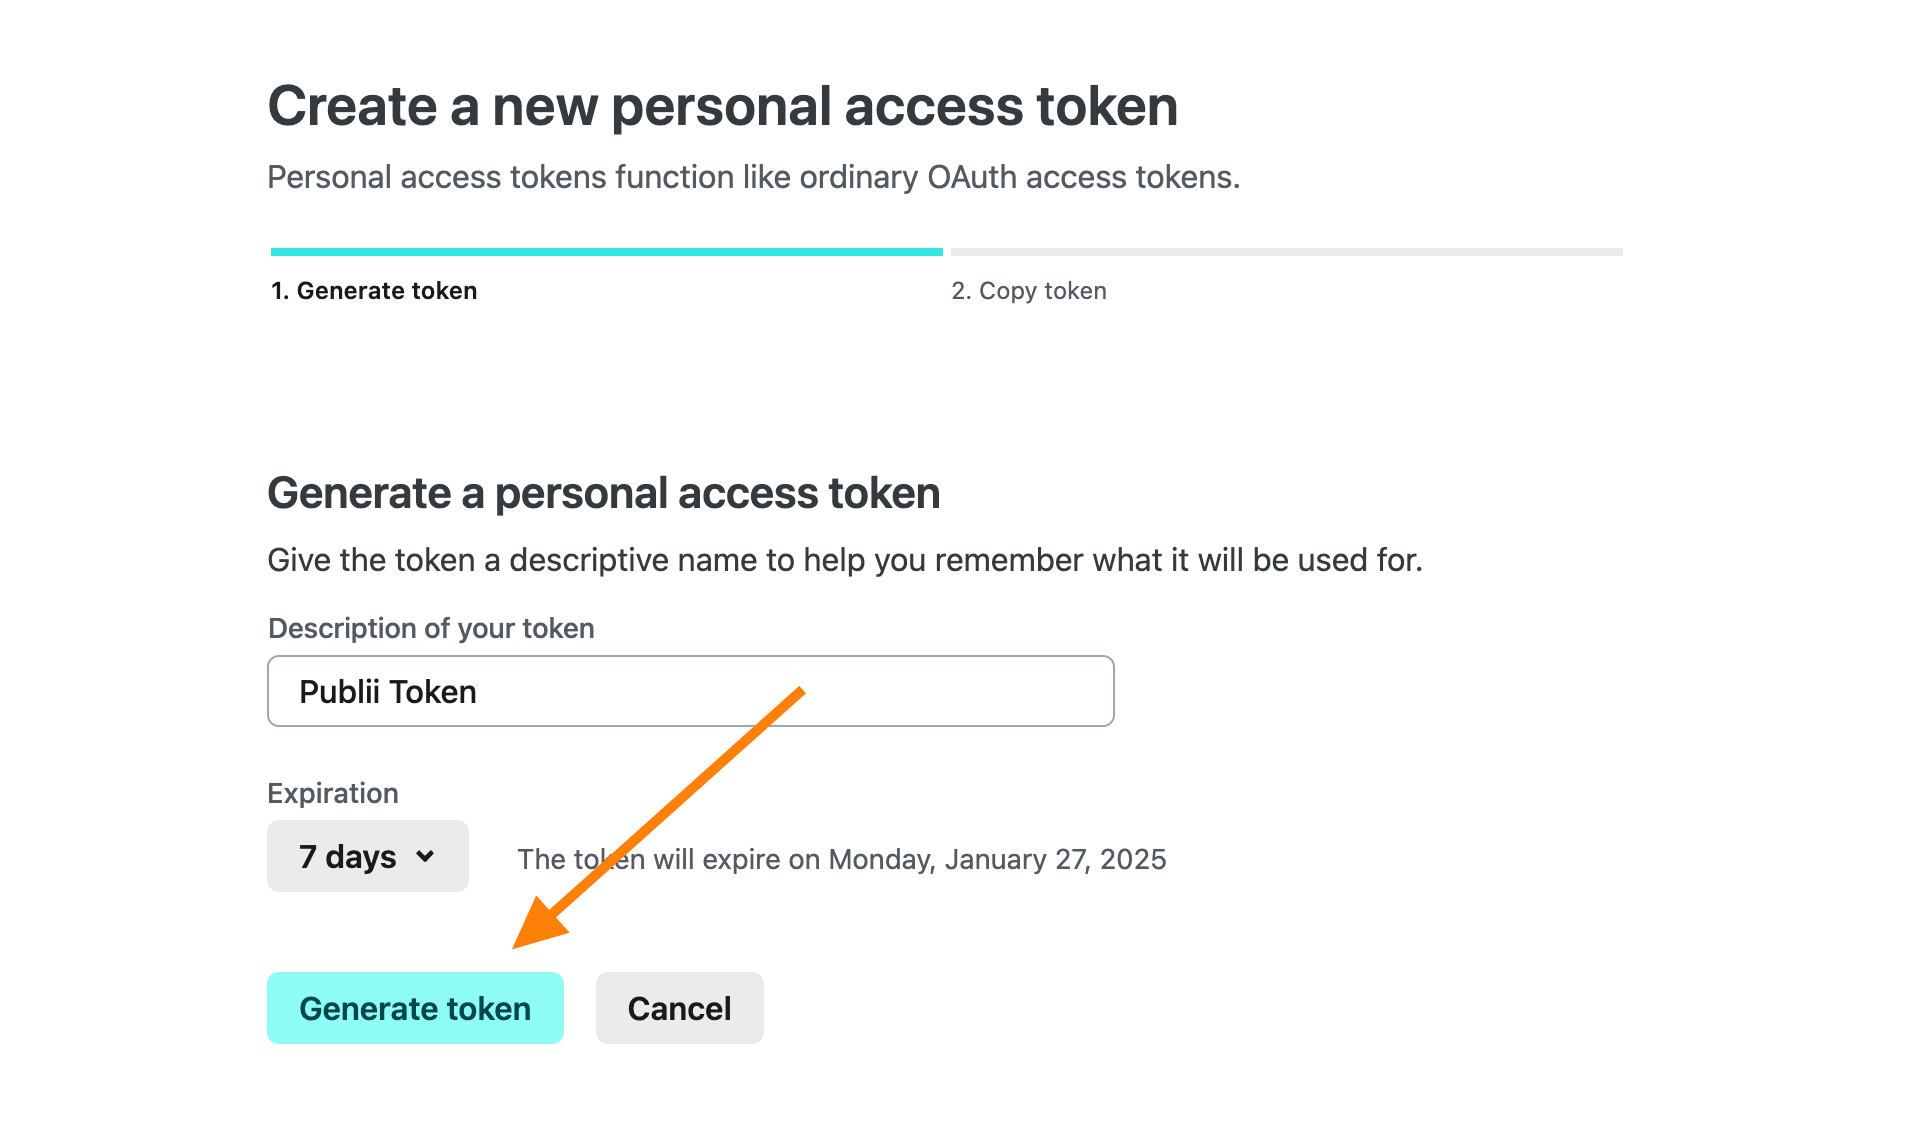Viewport: 1932px width, 1144px height.
Task: Select the 1. Generate token step
Action: (373, 290)
